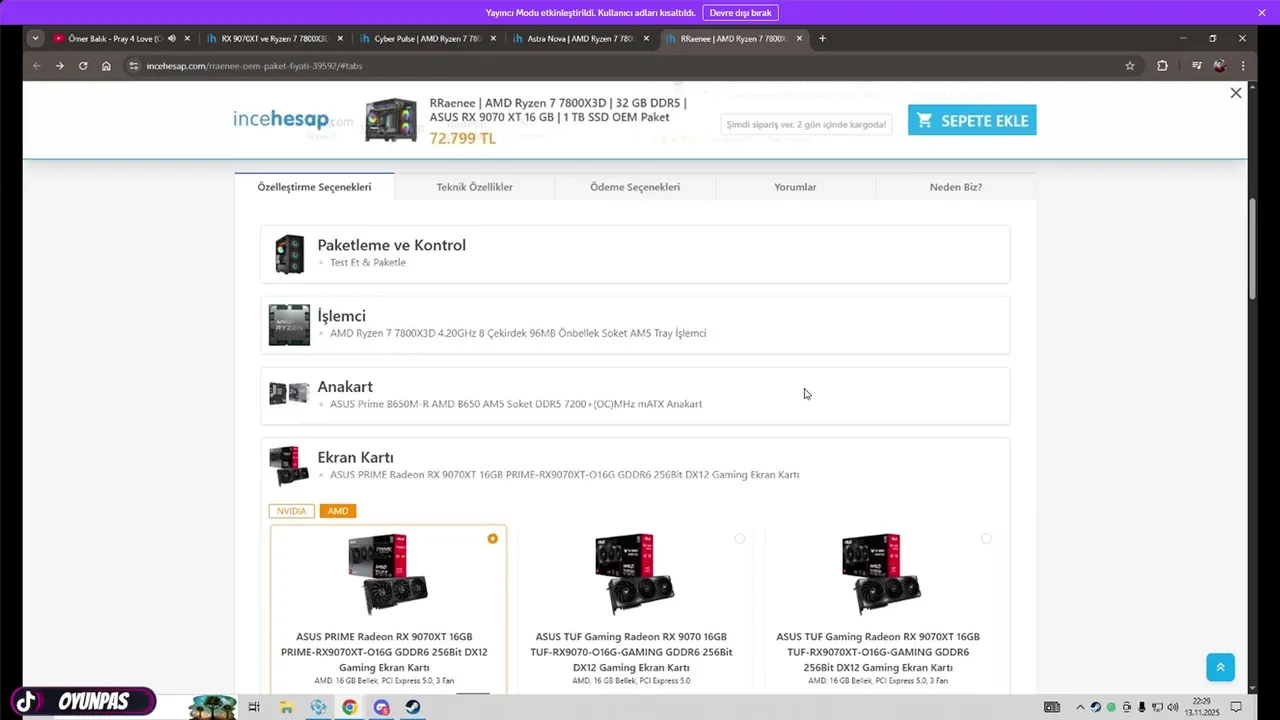Click the ASUS PRIME RX 9070XT card image

[388, 575]
